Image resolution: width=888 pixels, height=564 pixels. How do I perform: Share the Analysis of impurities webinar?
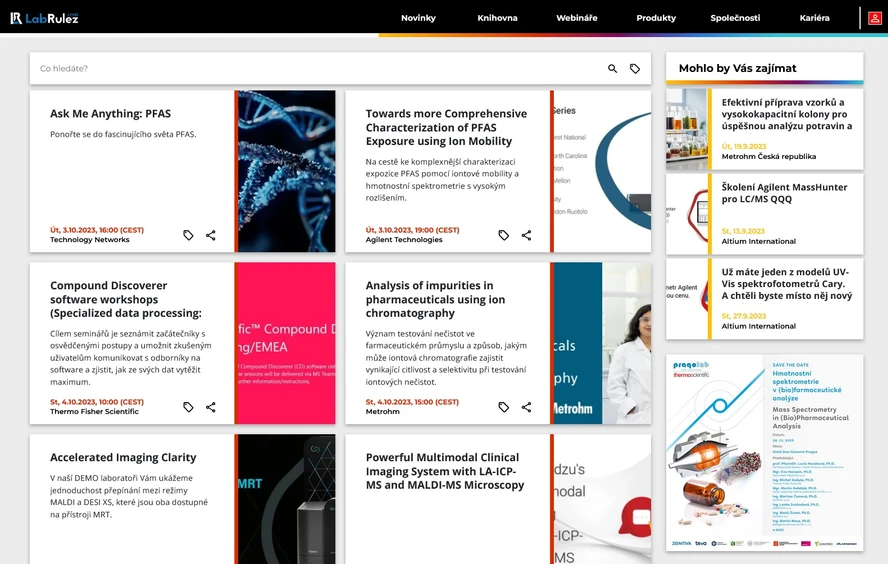pos(526,407)
